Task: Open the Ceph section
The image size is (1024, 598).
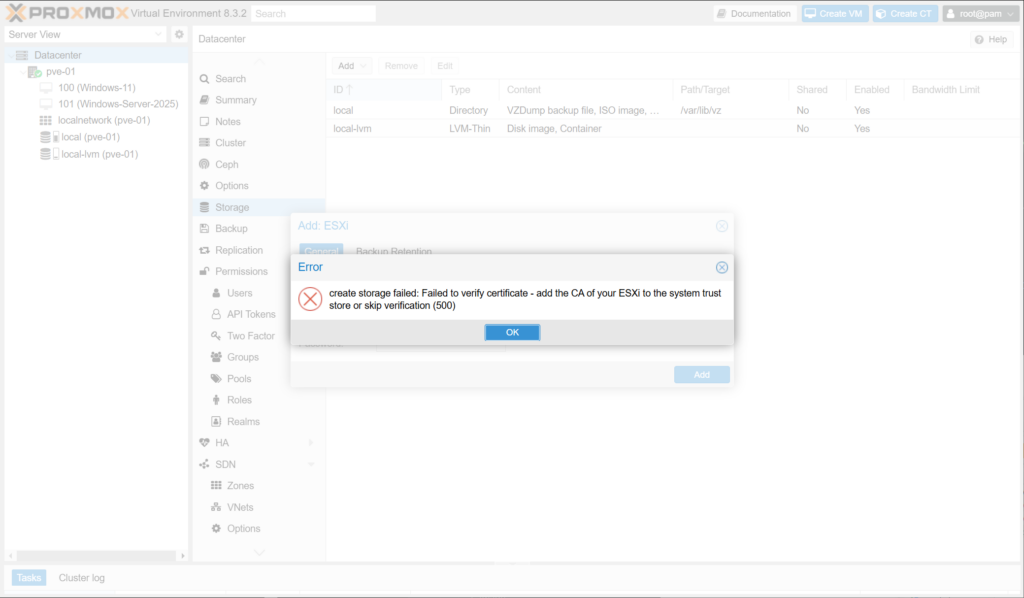Action: [226, 164]
